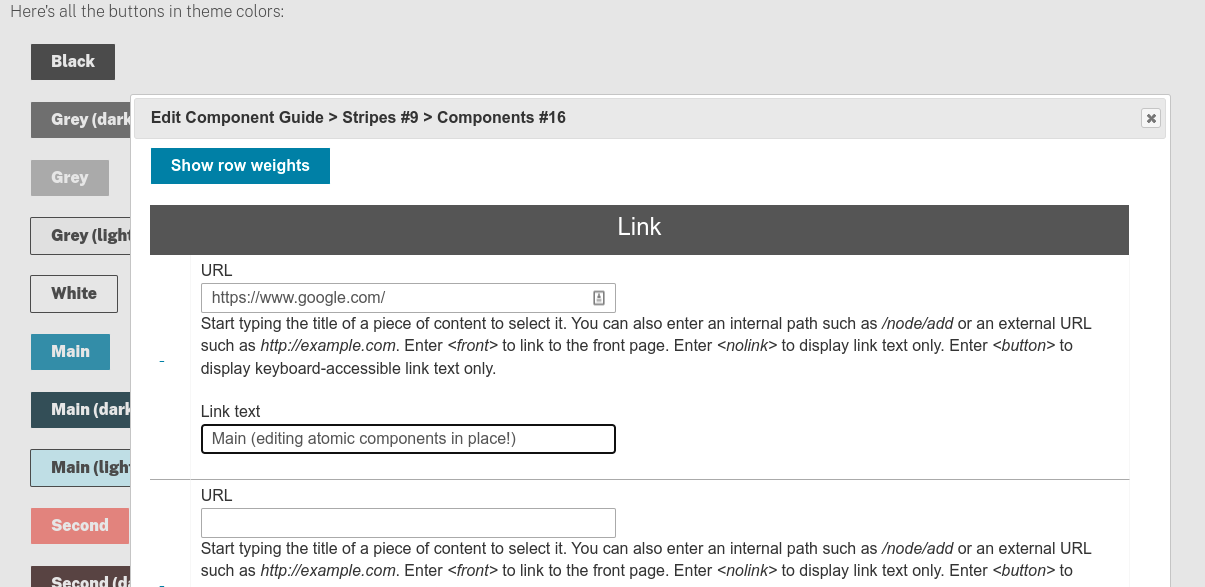Click the dark Link section header
Image resolution: width=1205 pixels, height=587 pixels.
639,229
